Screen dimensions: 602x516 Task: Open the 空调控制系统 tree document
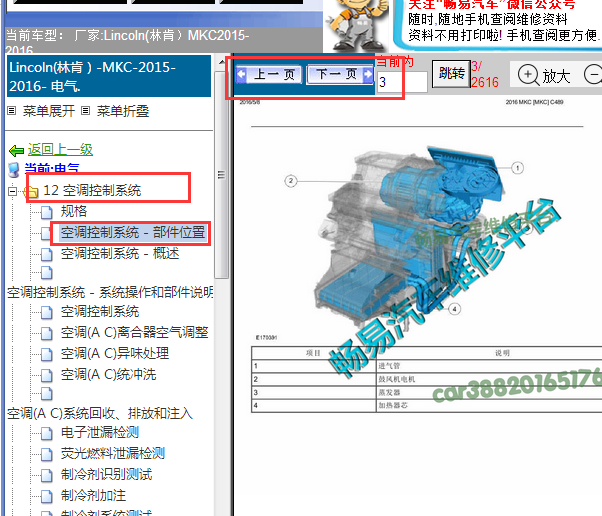(100, 311)
